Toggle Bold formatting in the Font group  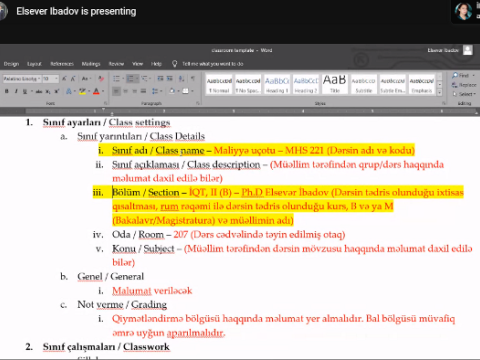point(7,91)
